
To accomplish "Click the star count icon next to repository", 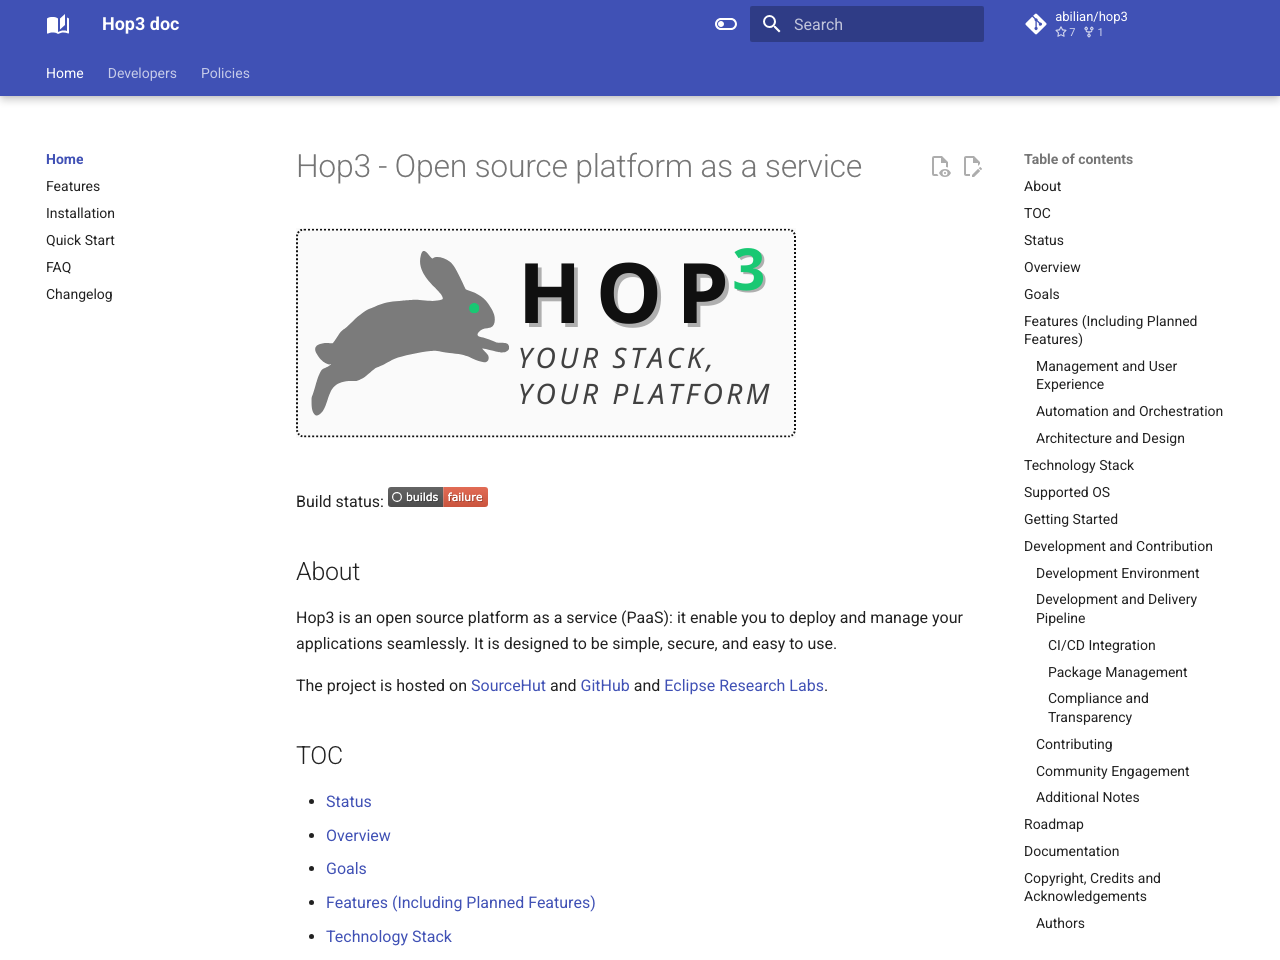I will click(1059, 31).
